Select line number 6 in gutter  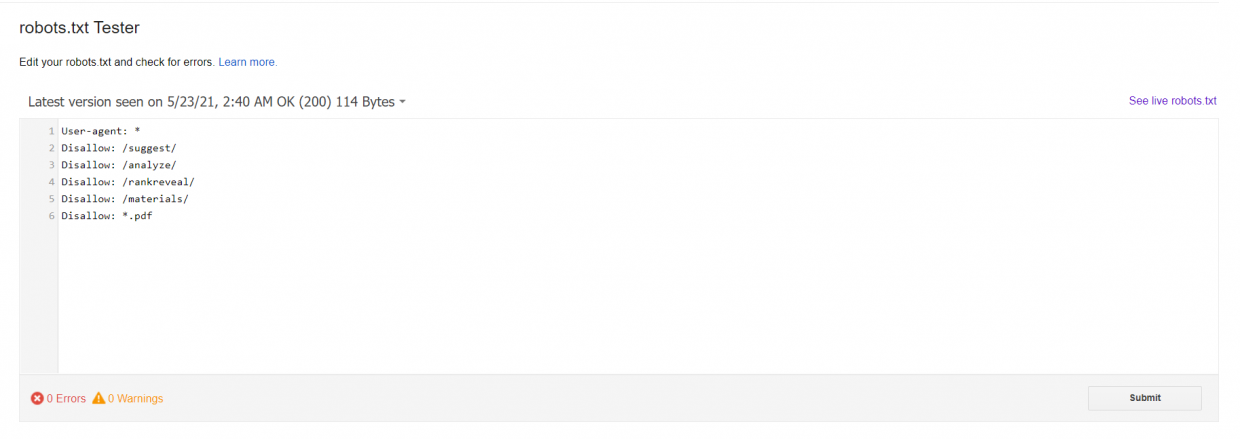click(x=51, y=216)
